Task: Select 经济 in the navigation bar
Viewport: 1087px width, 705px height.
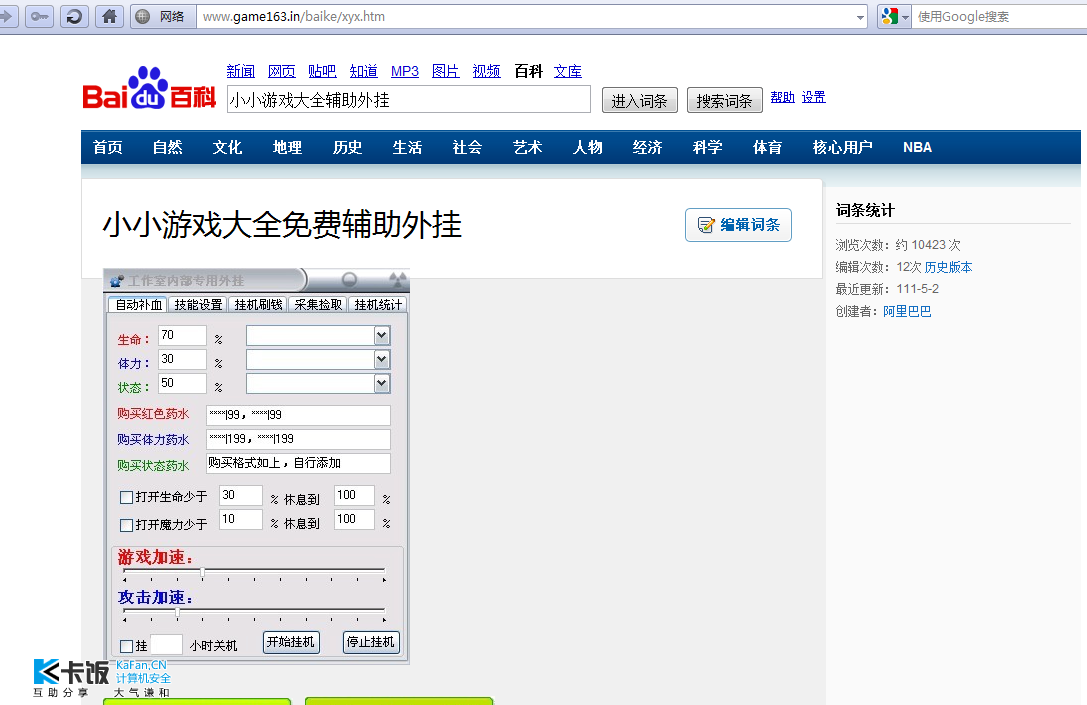Action: [647, 147]
